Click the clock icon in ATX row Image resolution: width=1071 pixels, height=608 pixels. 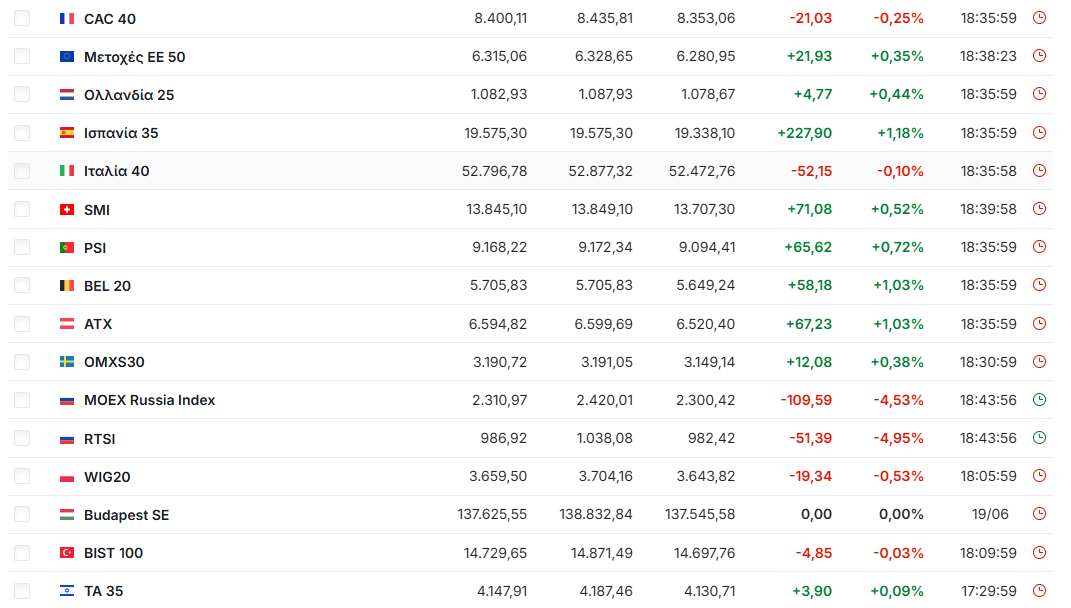(1040, 324)
